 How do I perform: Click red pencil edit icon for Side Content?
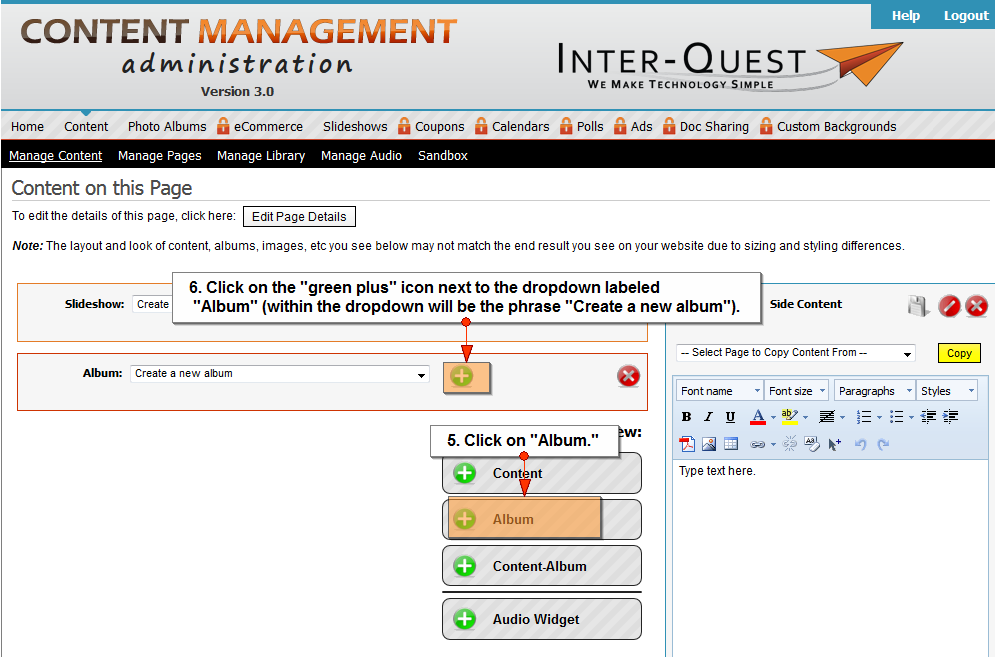point(949,306)
